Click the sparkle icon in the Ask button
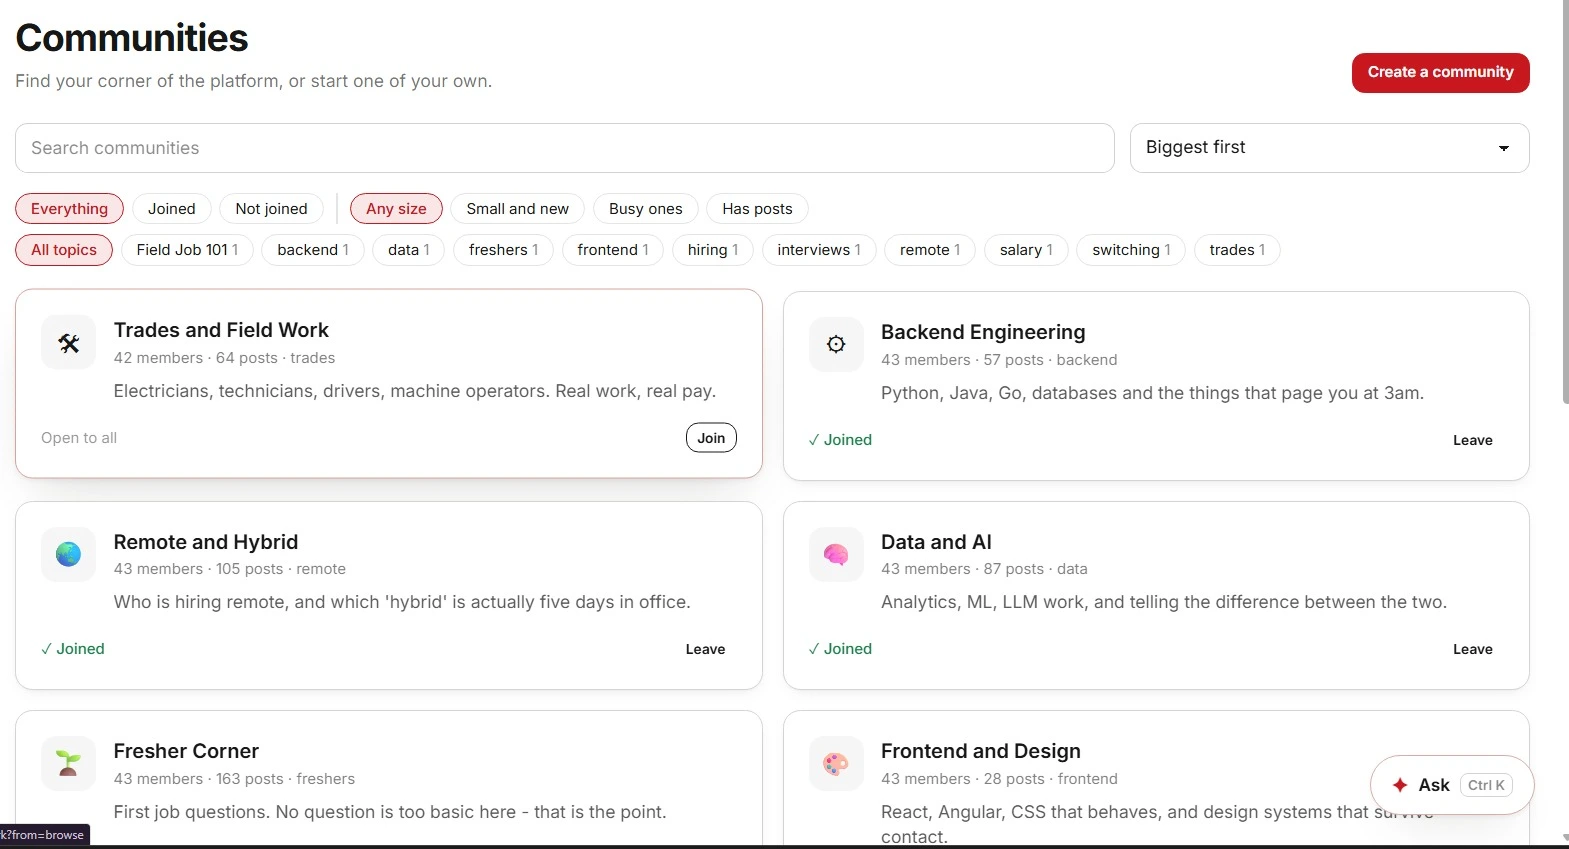The height and width of the screenshot is (849, 1569). 1400,785
